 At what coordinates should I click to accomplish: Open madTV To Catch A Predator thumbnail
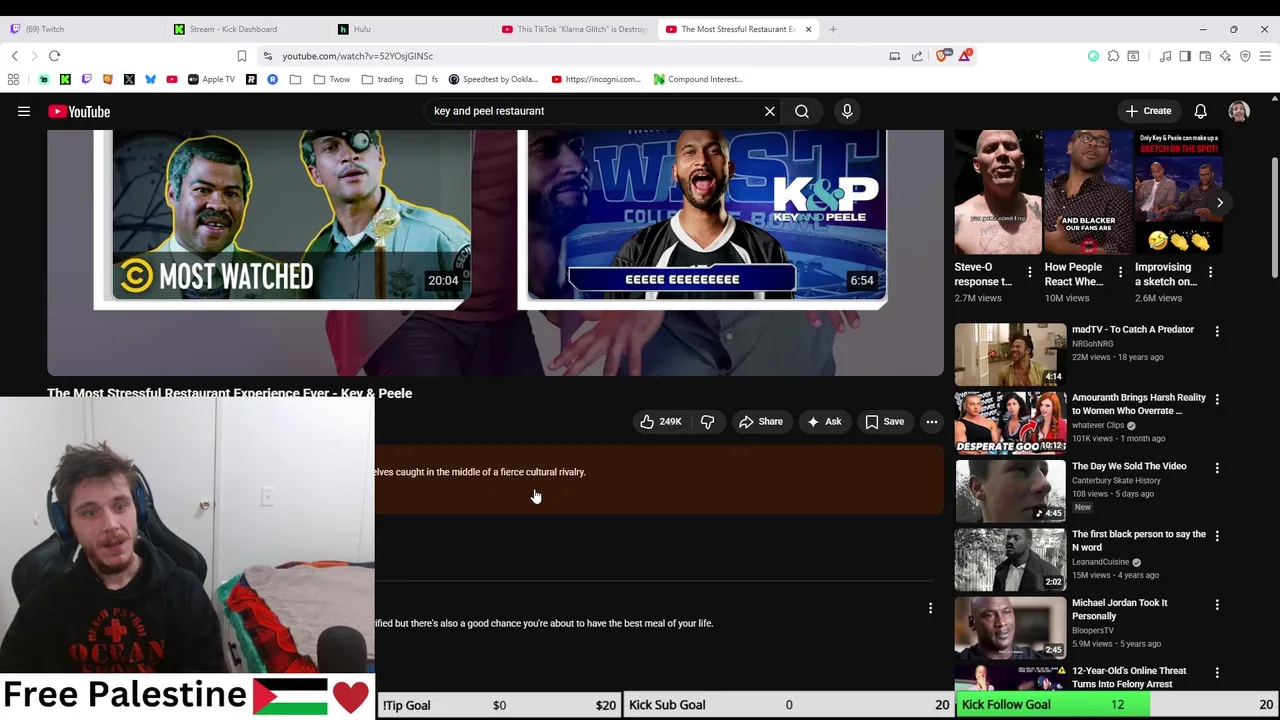1010,354
